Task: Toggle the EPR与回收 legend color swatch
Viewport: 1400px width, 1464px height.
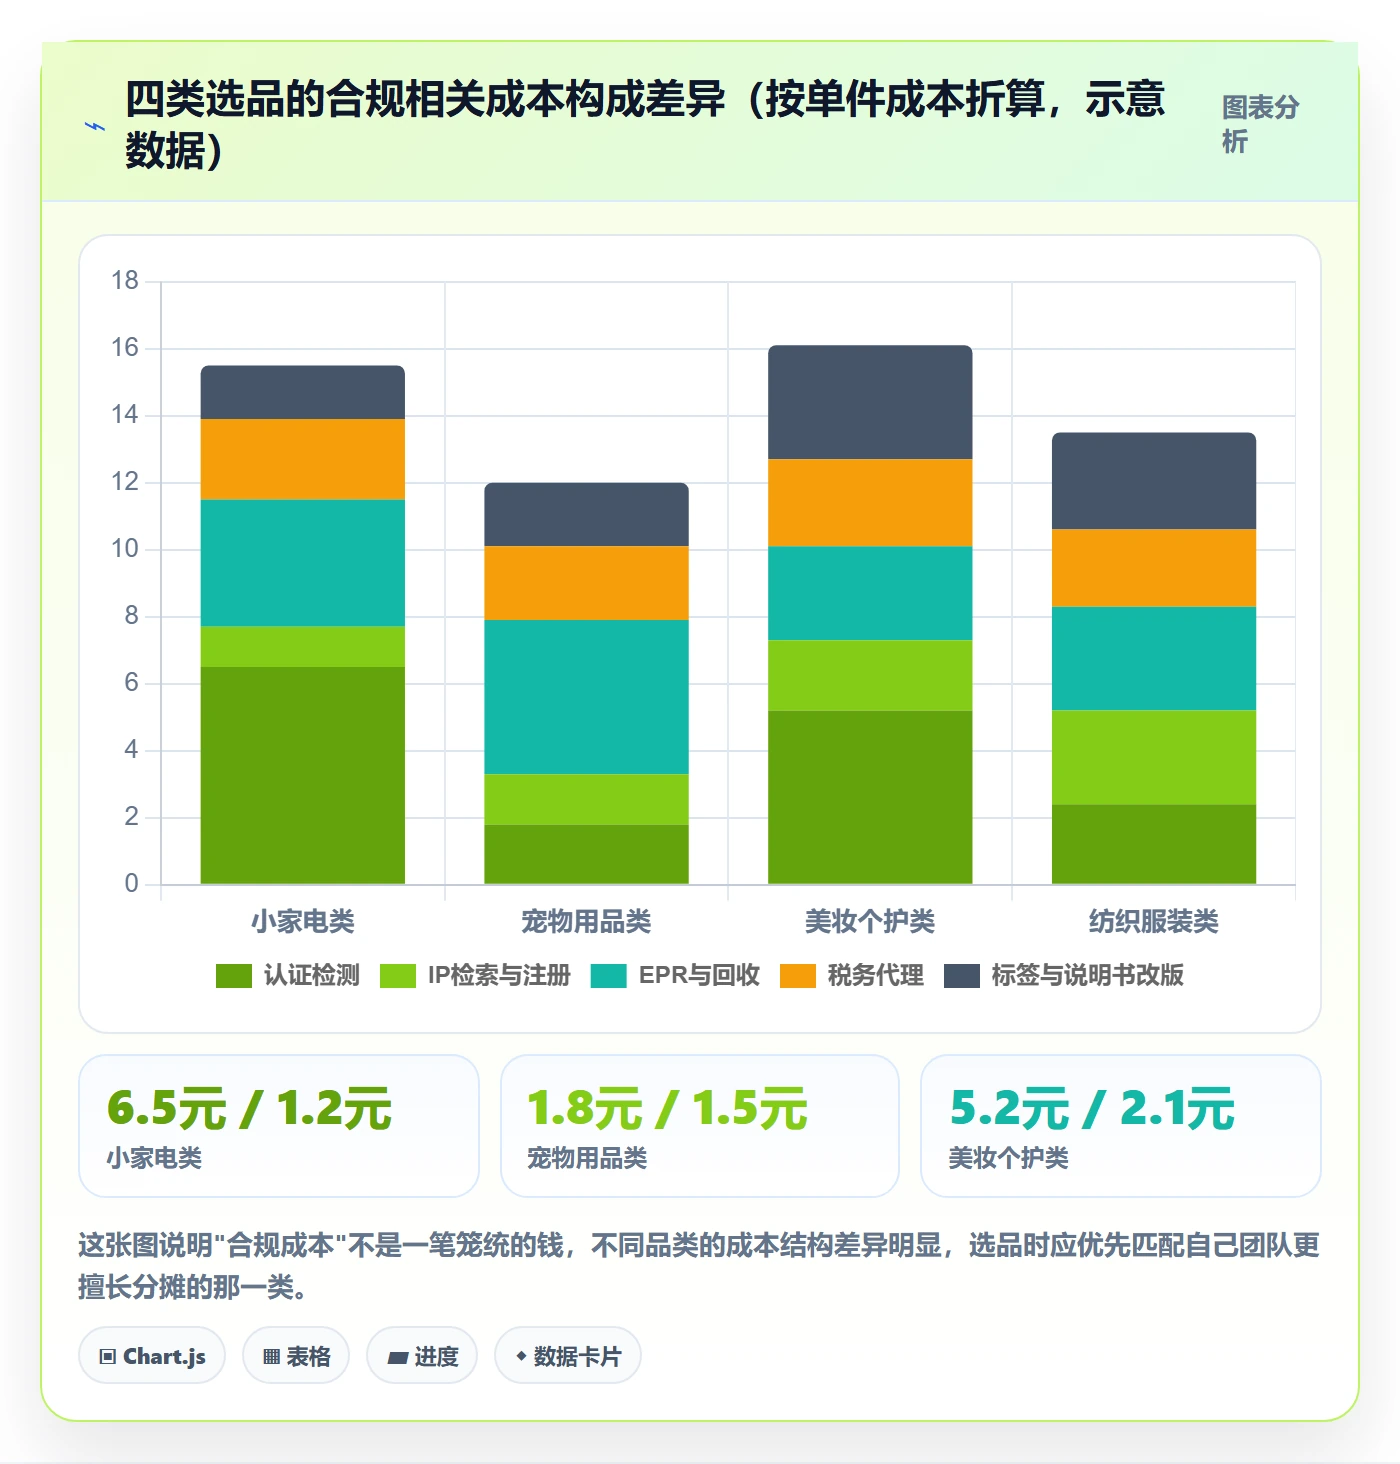Action: click(609, 976)
